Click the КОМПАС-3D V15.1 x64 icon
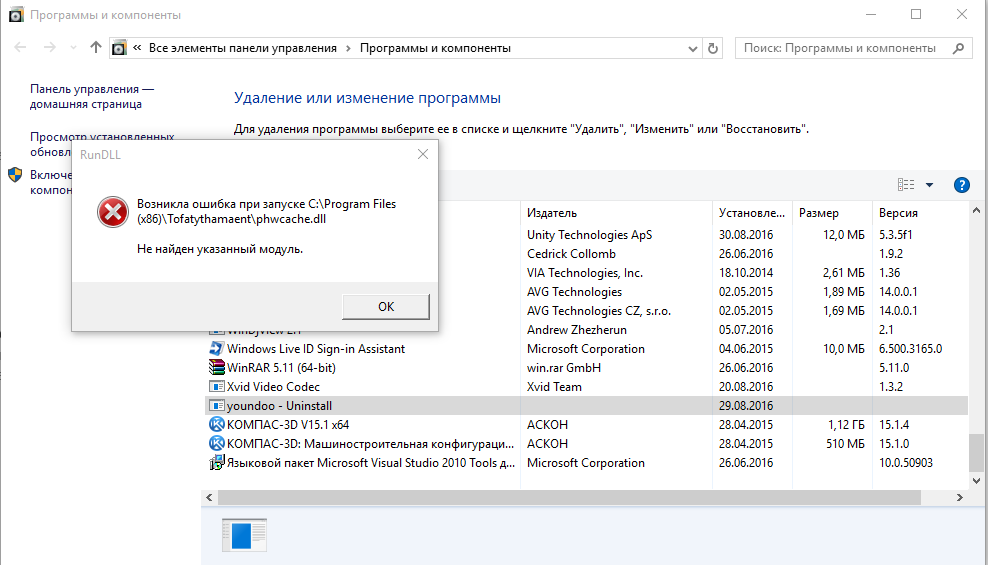Image resolution: width=988 pixels, height=565 pixels. pos(216,424)
